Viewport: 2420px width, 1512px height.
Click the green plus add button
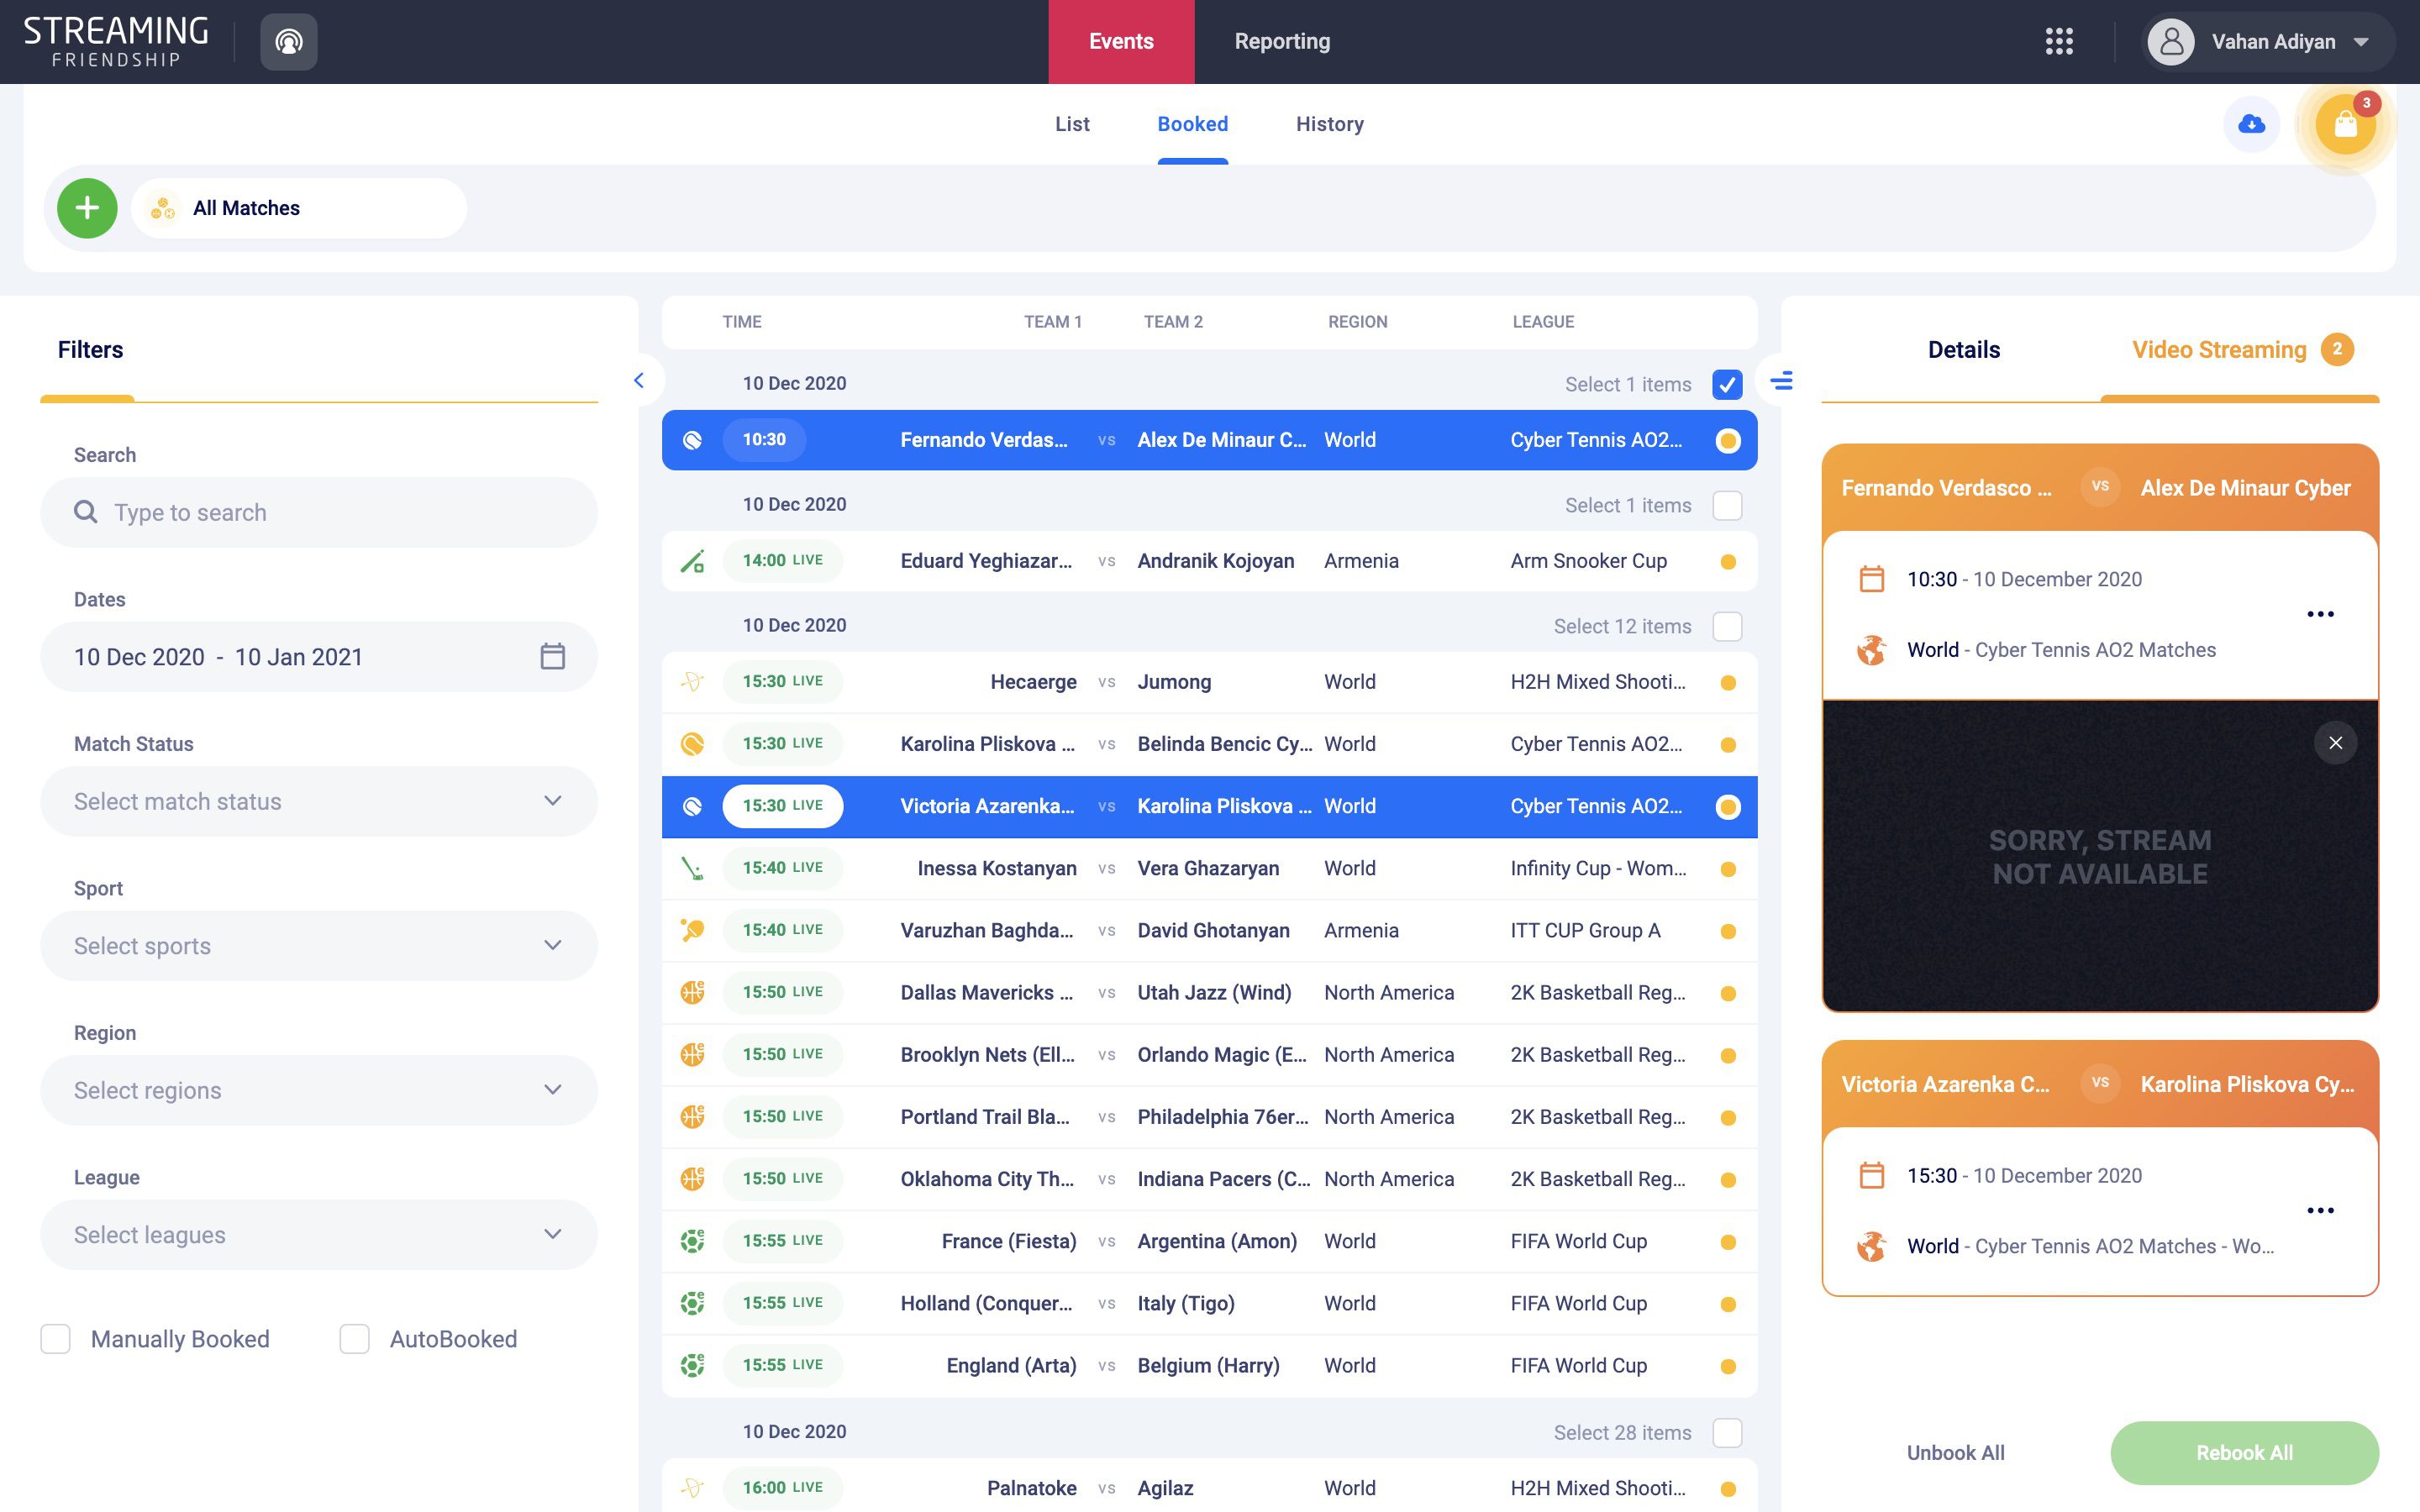pos(87,208)
